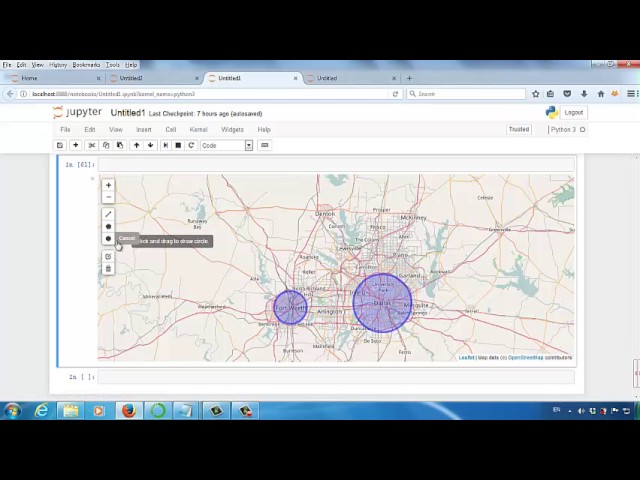Switch to the Home browser tab
Viewport: 640px width, 480px height.
[x=53, y=78]
